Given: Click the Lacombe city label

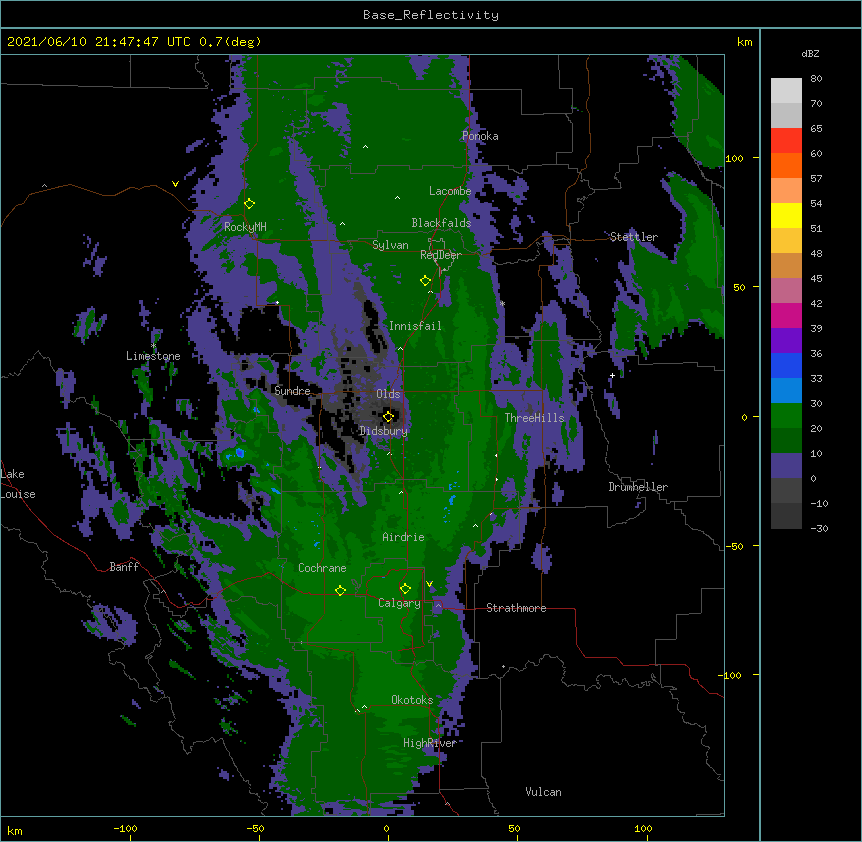Looking at the screenshot, I should [450, 191].
